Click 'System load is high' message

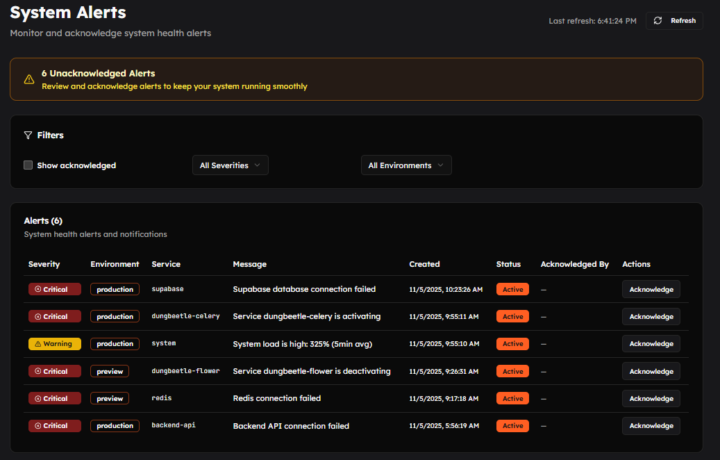coord(303,344)
